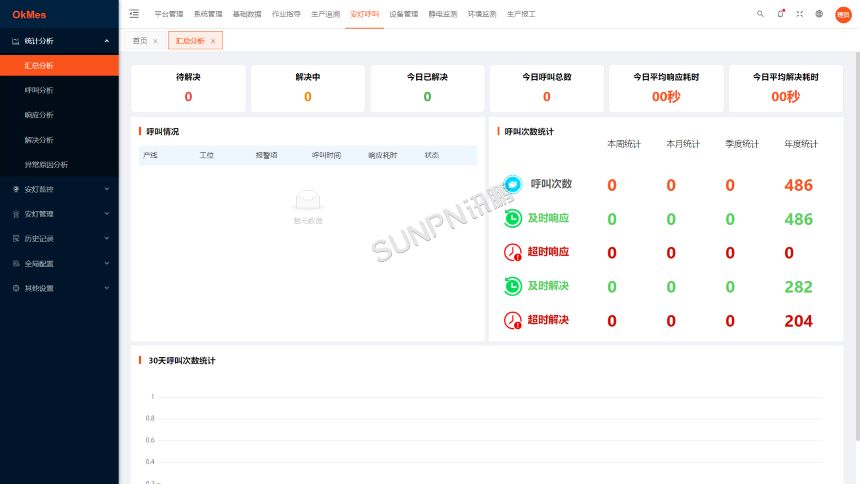Toggle fullscreen with the expand icon
This screenshot has width=860, height=484.
pos(799,14)
